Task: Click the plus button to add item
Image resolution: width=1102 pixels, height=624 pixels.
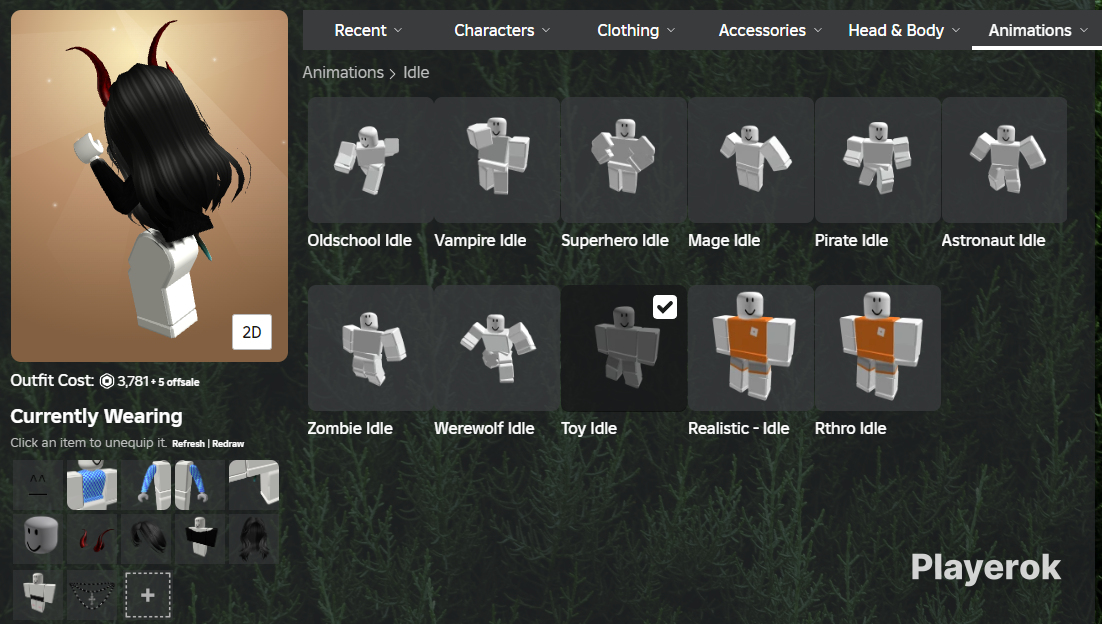Action: coord(148,595)
